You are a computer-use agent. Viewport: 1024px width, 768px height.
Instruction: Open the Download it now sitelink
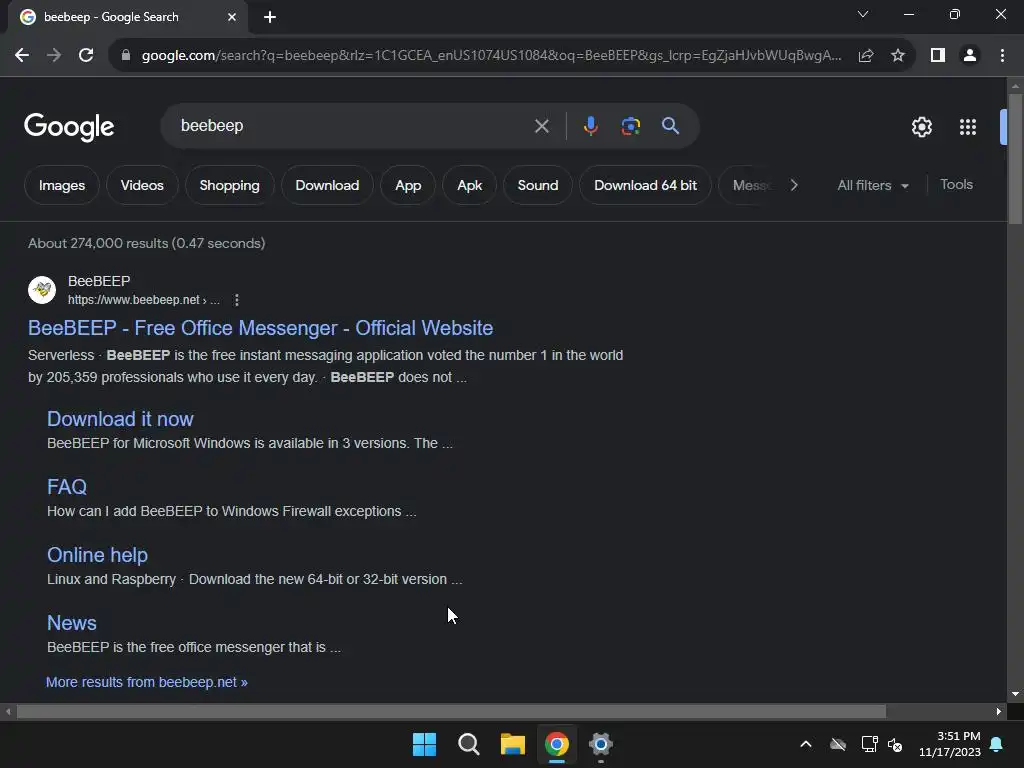click(x=120, y=419)
